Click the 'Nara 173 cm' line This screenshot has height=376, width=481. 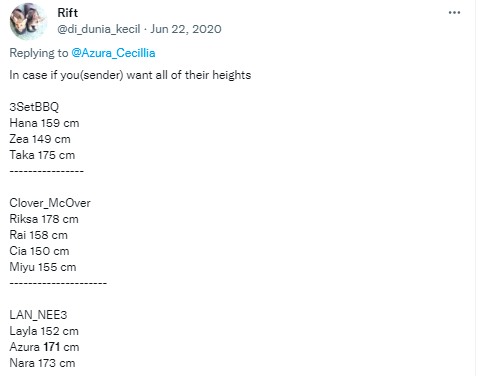pos(42,363)
